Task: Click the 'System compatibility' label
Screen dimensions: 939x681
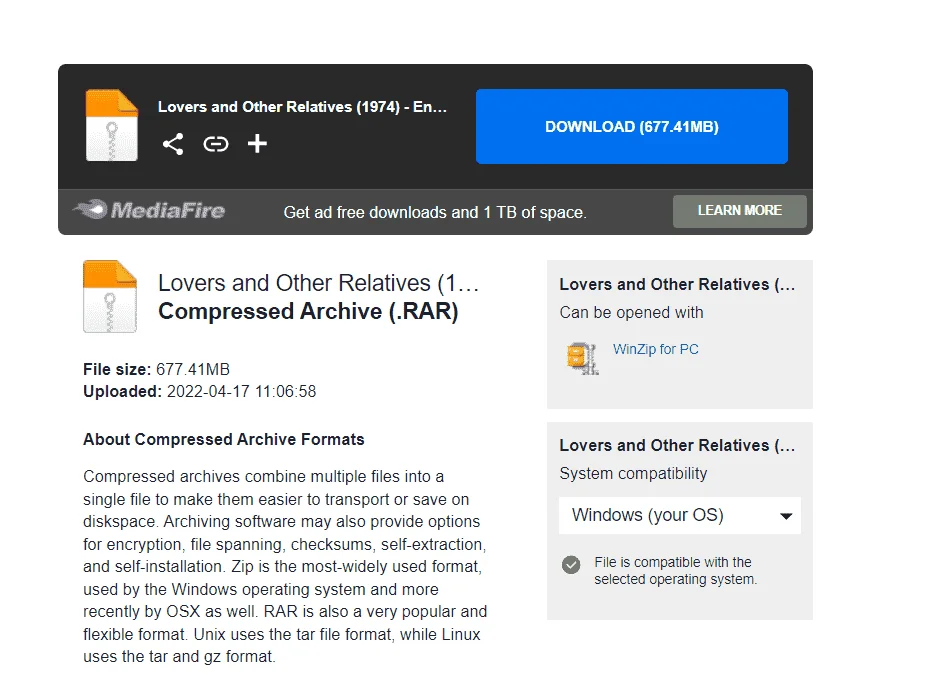Action: (x=633, y=473)
